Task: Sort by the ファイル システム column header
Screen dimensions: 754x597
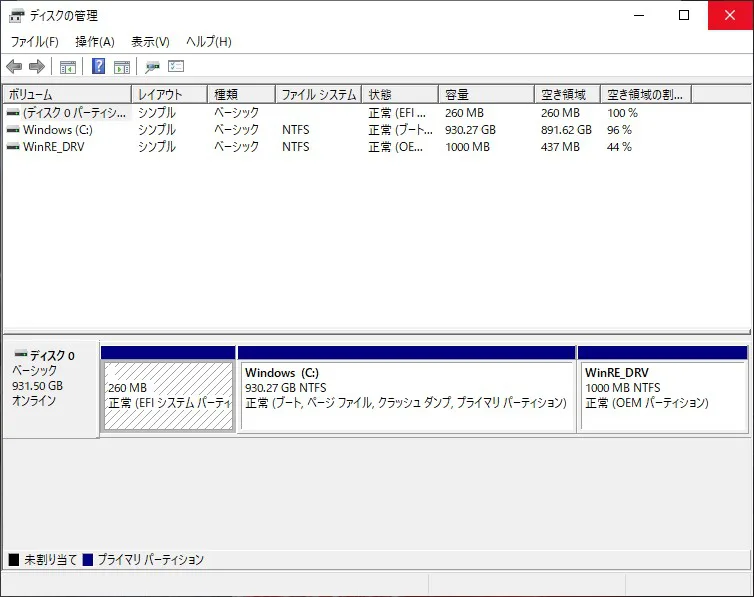Action: point(318,94)
